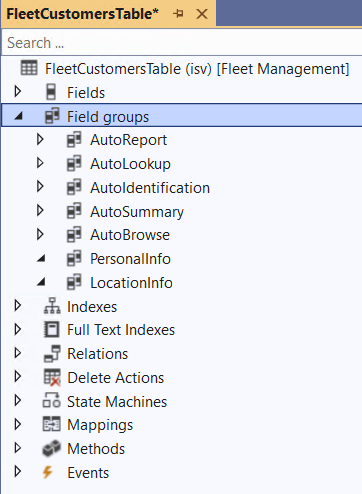Click the AutoSummary field group icon
This screenshot has height=494, width=362.
tap(74, 211)
